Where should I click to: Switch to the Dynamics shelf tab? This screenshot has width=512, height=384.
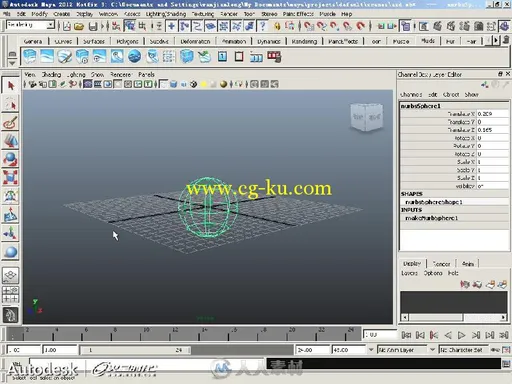268,41
